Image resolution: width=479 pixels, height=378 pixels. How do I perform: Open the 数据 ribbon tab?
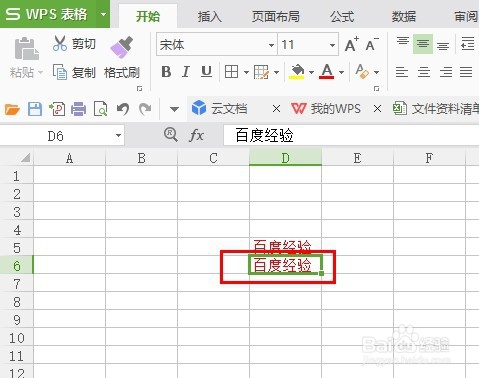click(403, 16)
